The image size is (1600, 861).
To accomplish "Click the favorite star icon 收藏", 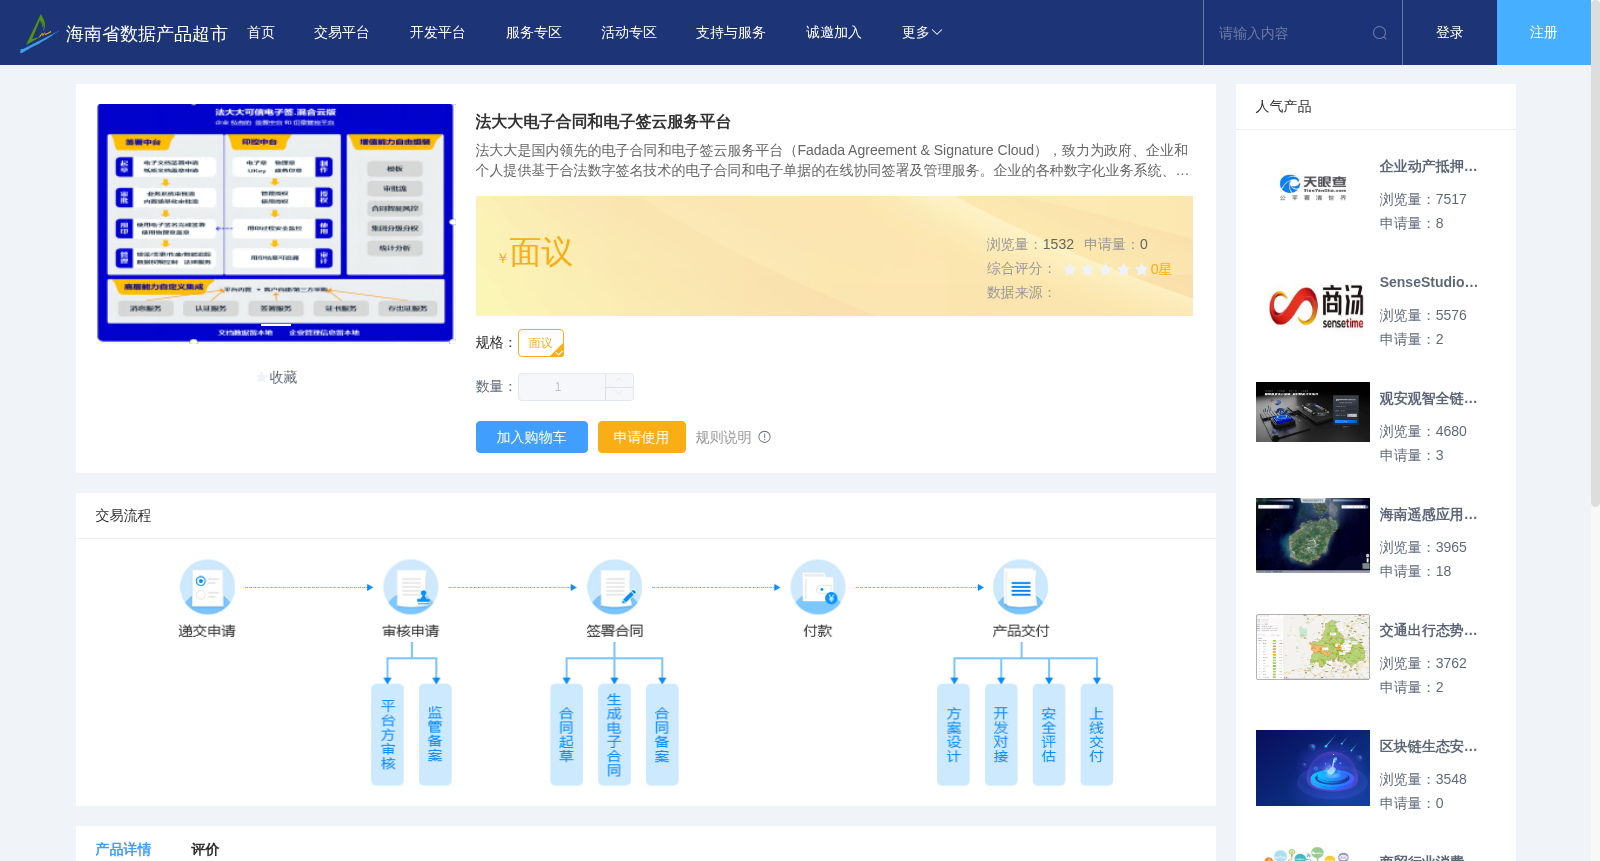I will 262,378.
